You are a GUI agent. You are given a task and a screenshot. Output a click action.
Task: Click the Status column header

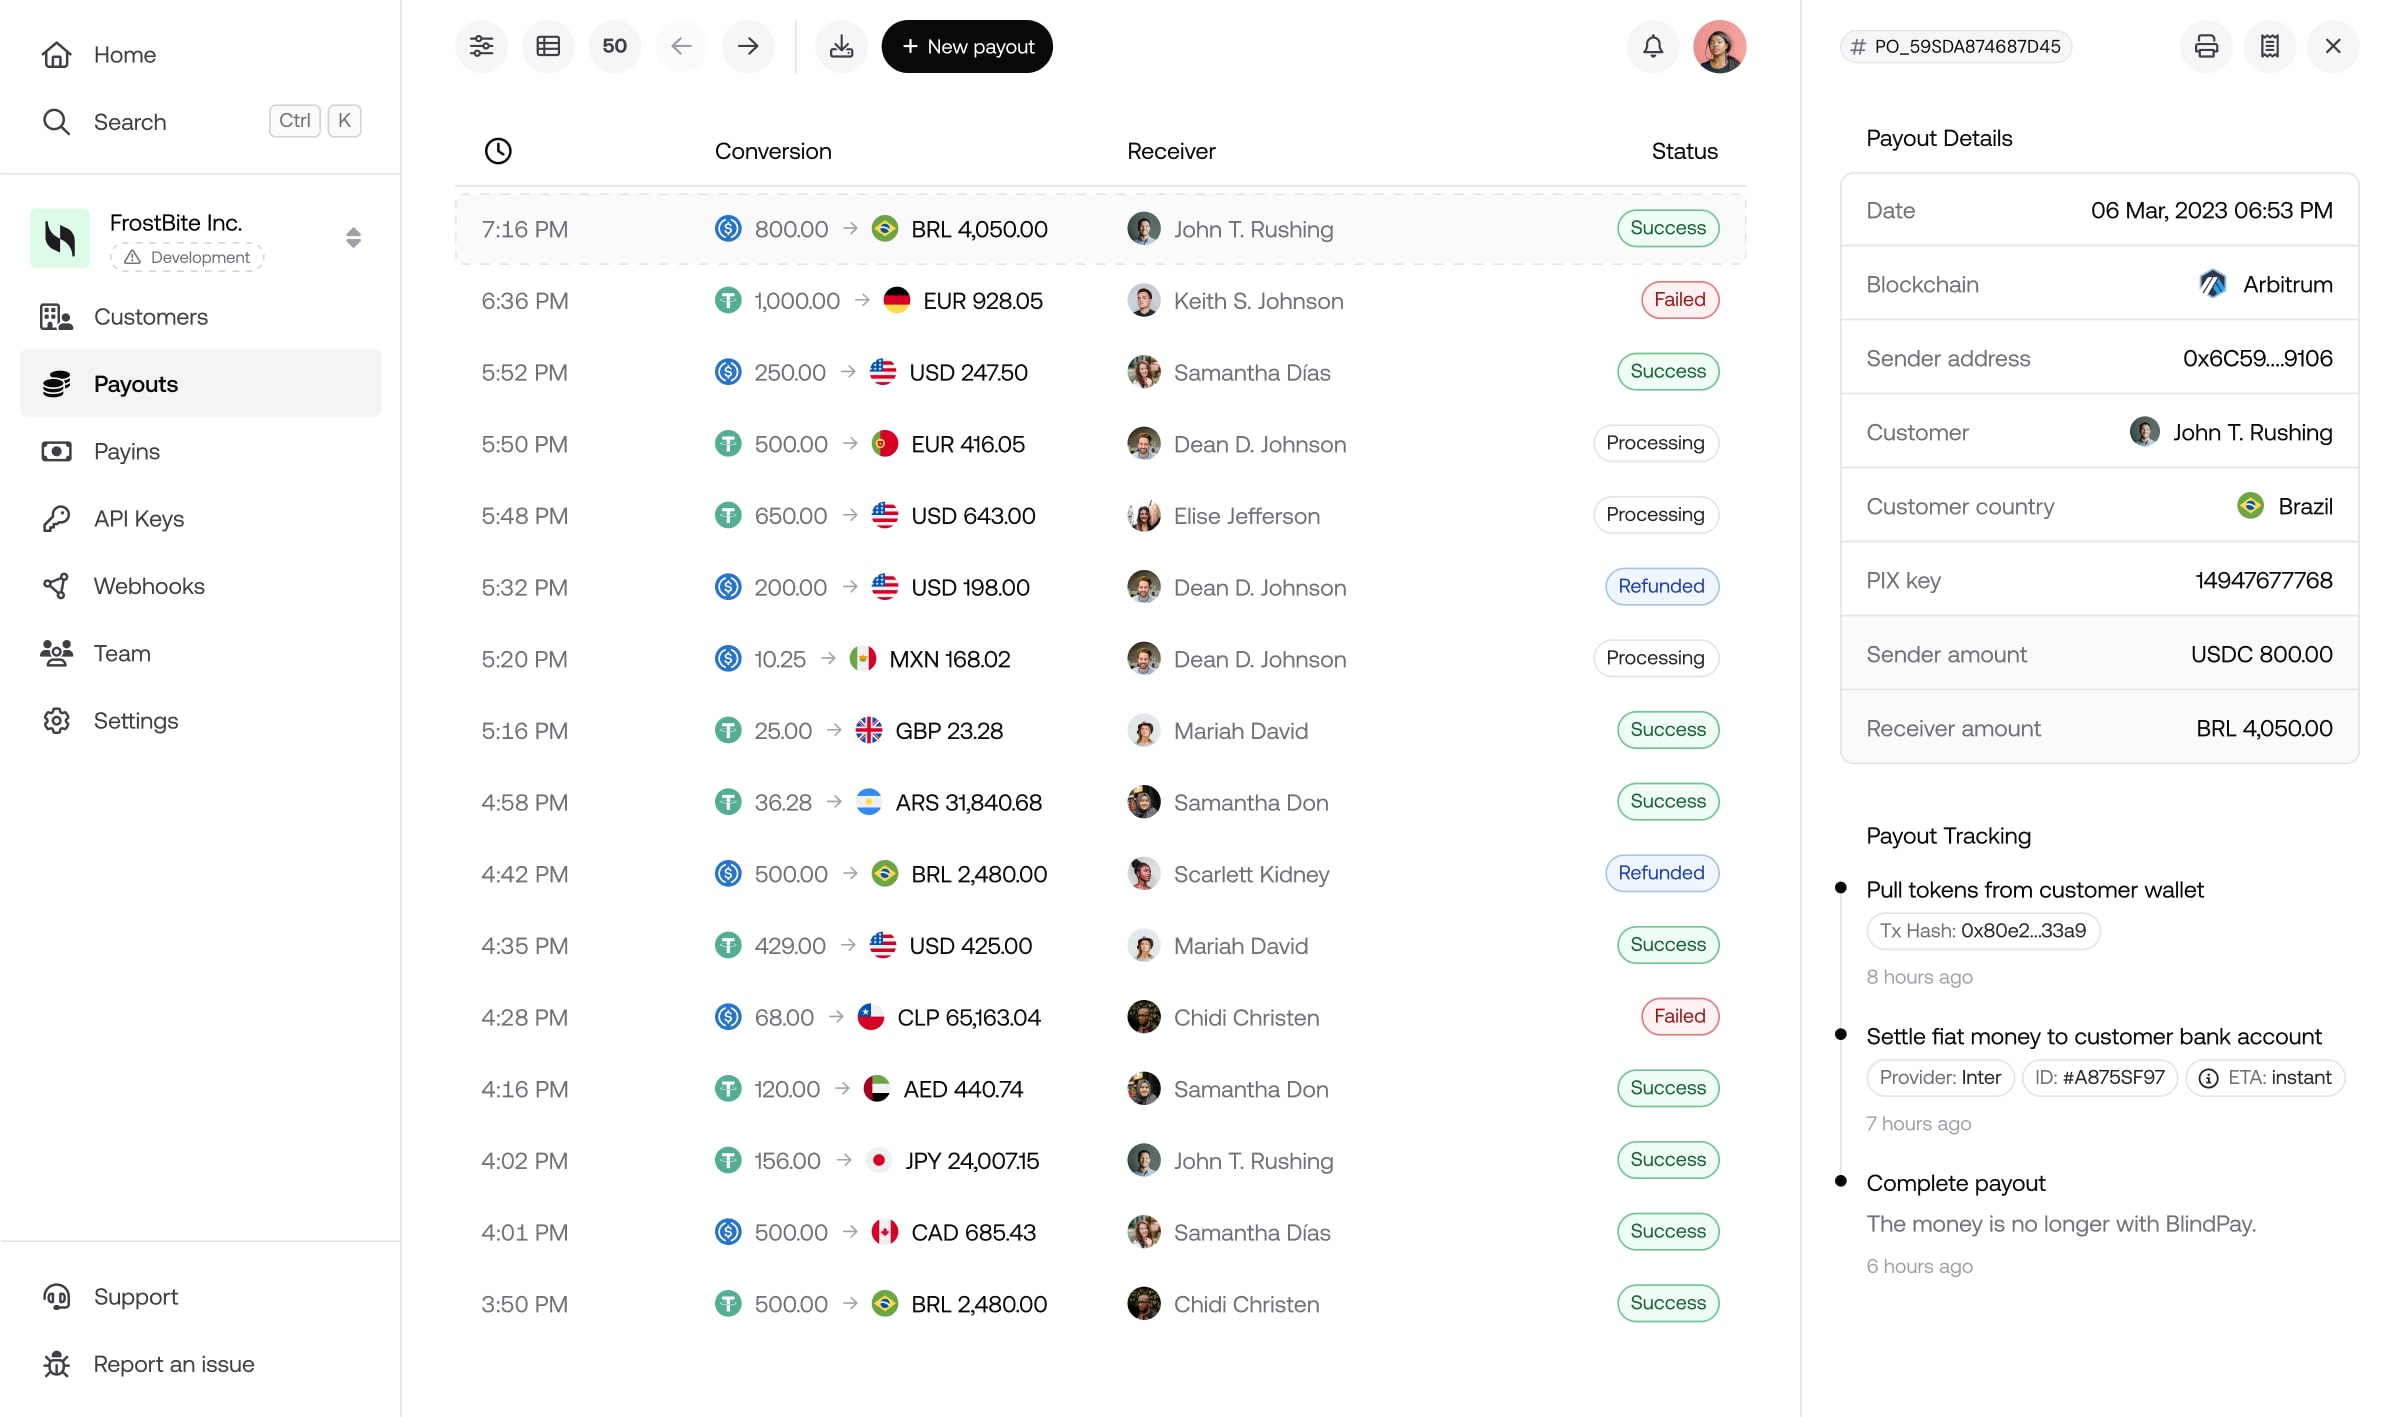pos(1684,151)
